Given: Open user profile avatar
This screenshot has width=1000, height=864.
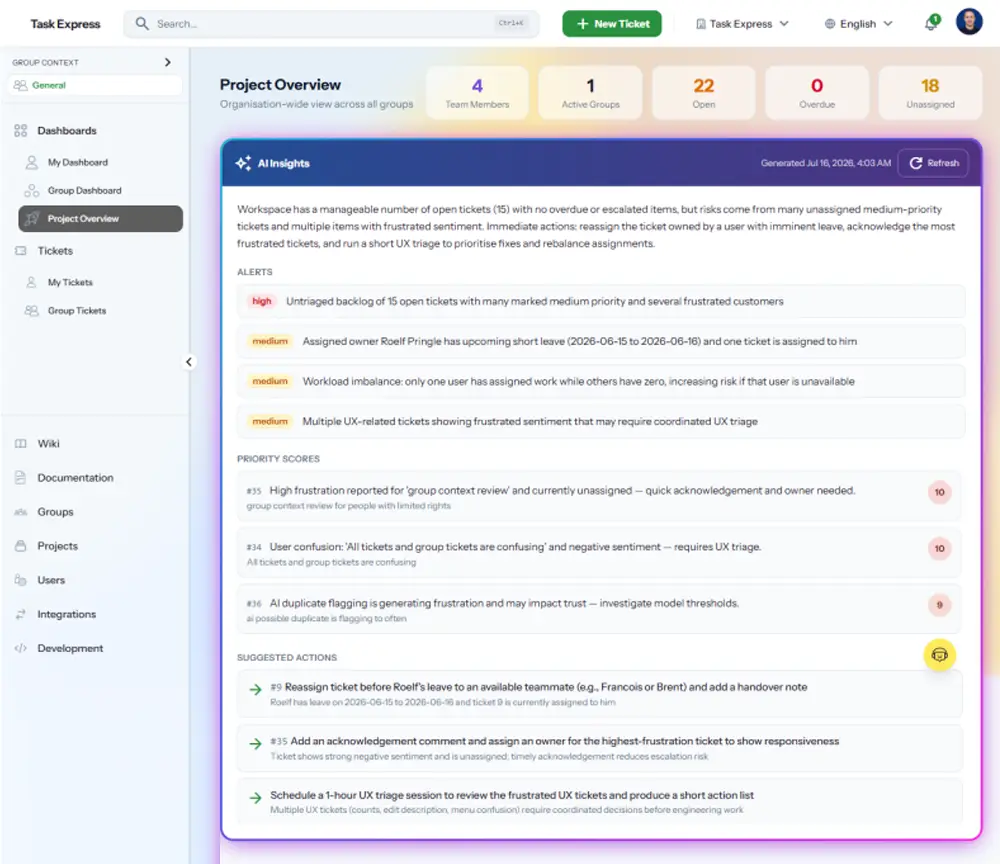Looking at the screenshot, I should tap(969, 22).
